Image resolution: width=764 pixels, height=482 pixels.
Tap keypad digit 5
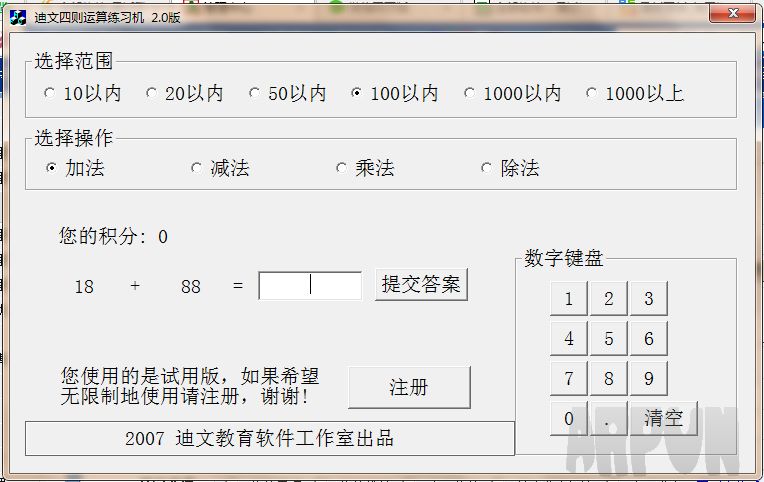[609, 338]
